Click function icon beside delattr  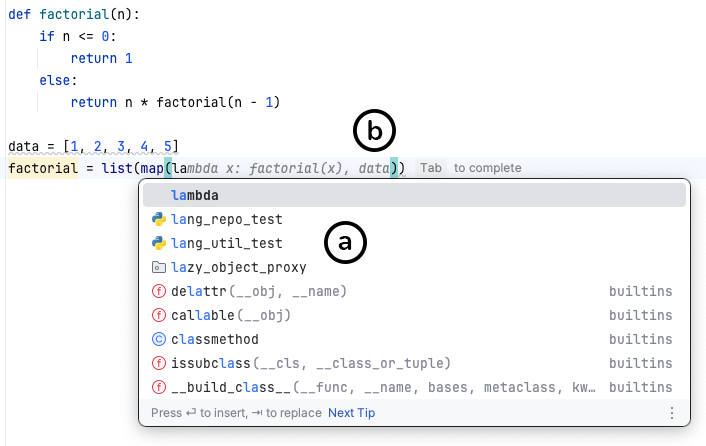click(158, 291)
